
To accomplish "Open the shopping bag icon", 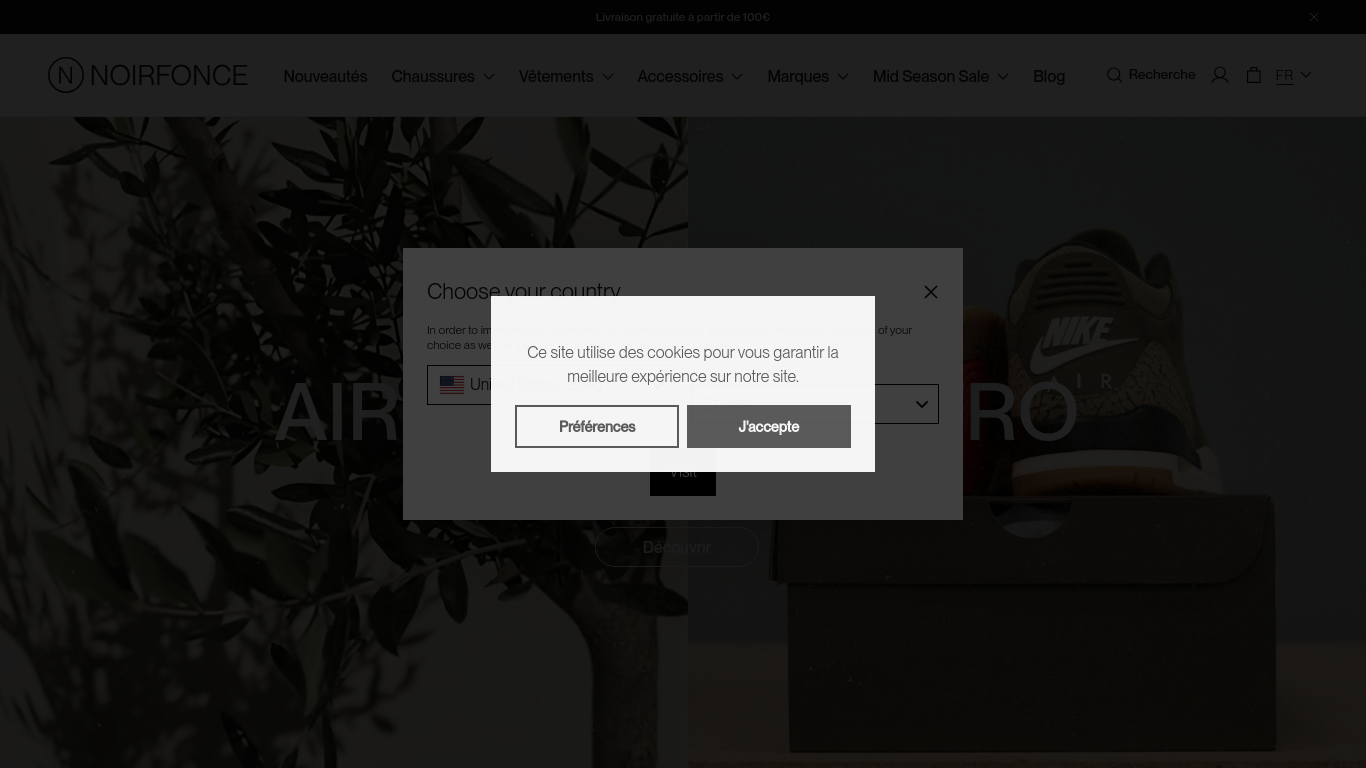I will click(1254, 75).
